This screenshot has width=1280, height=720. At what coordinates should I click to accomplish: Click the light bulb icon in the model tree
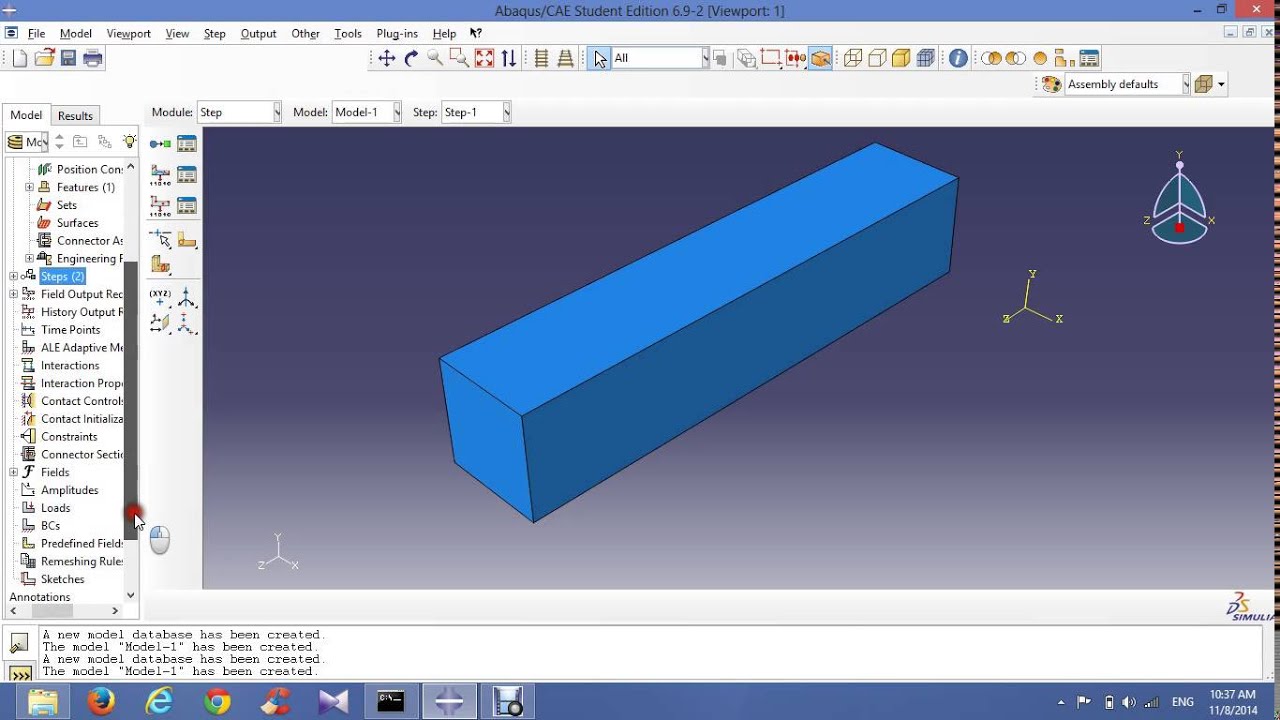(129, 142)
